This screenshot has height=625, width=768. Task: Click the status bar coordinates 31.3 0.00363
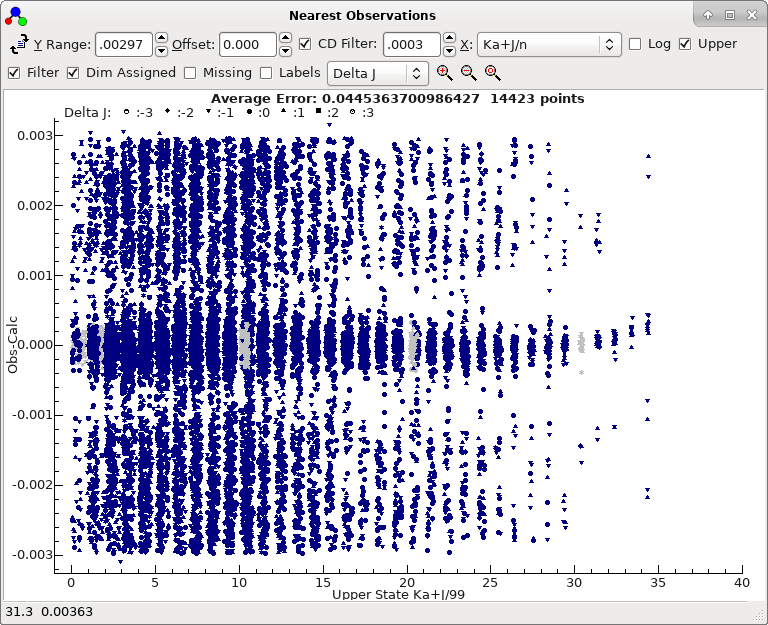coord(49,612)
